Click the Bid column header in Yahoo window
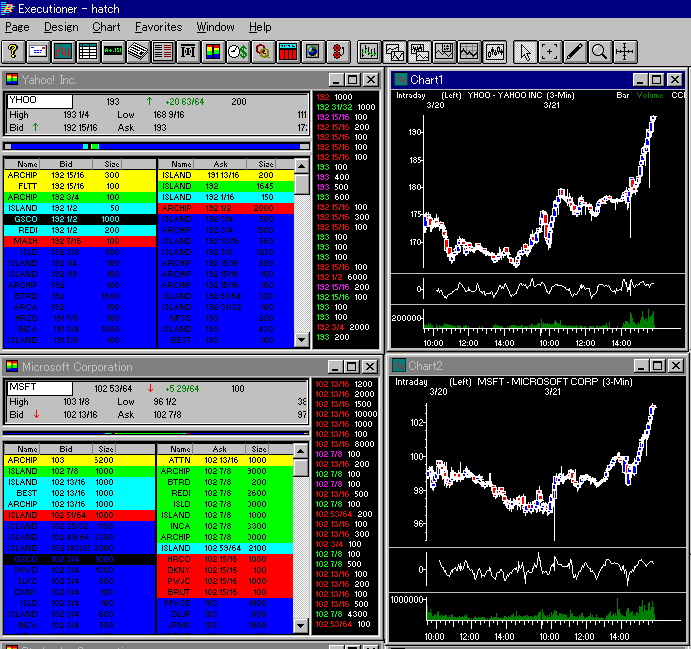 [66, 164]
